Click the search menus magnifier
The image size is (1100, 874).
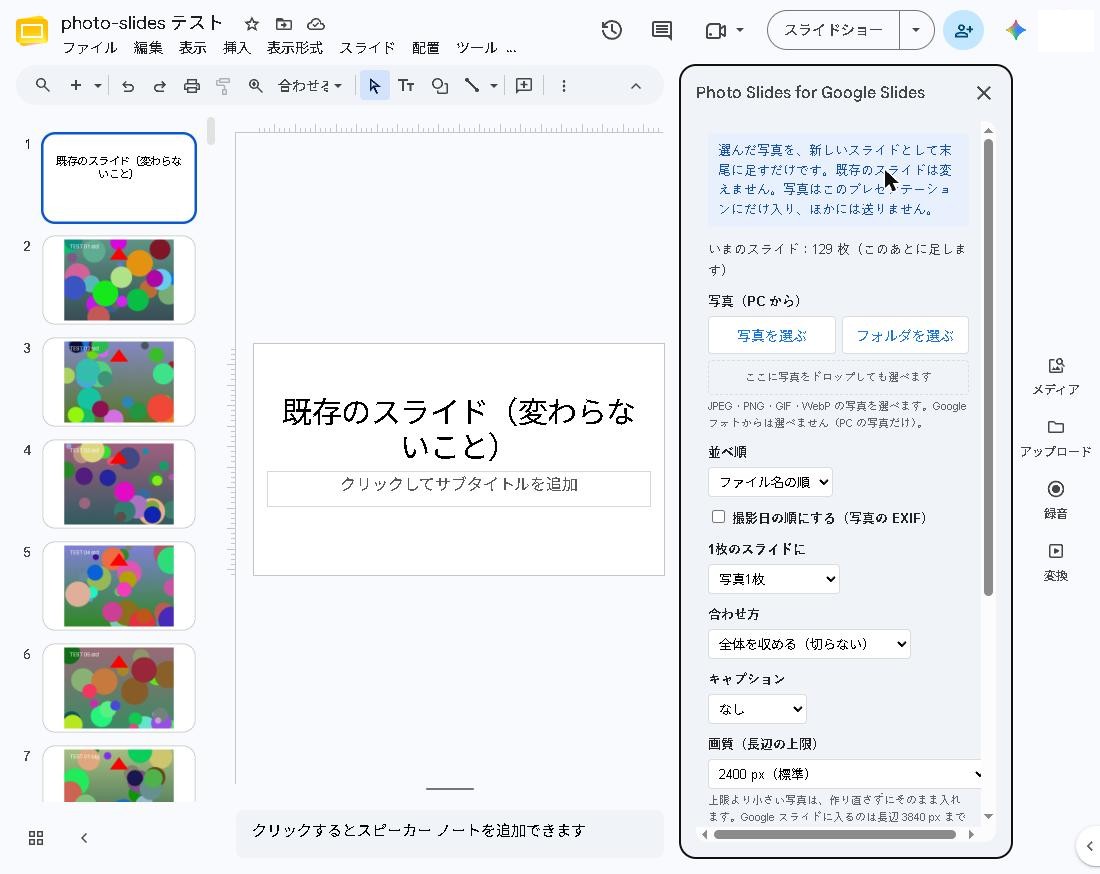(x=43, y=86)
